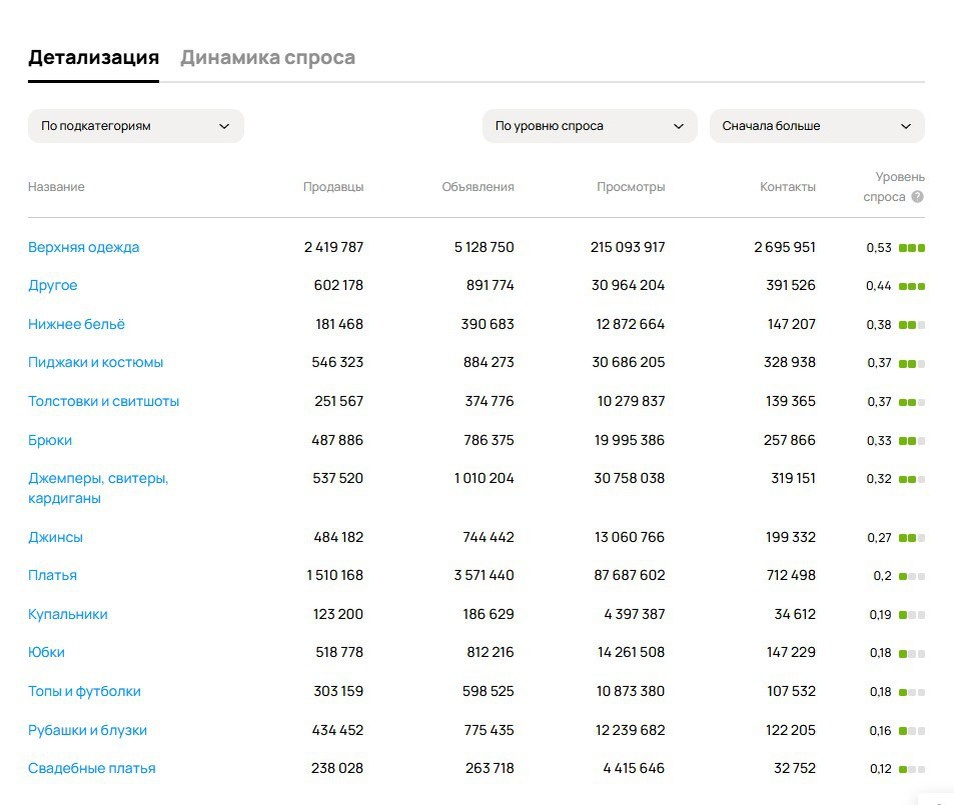Select the Брюки category link
Image resolution: width=954 pixels, height=805 pixels.
coord(50,441)
